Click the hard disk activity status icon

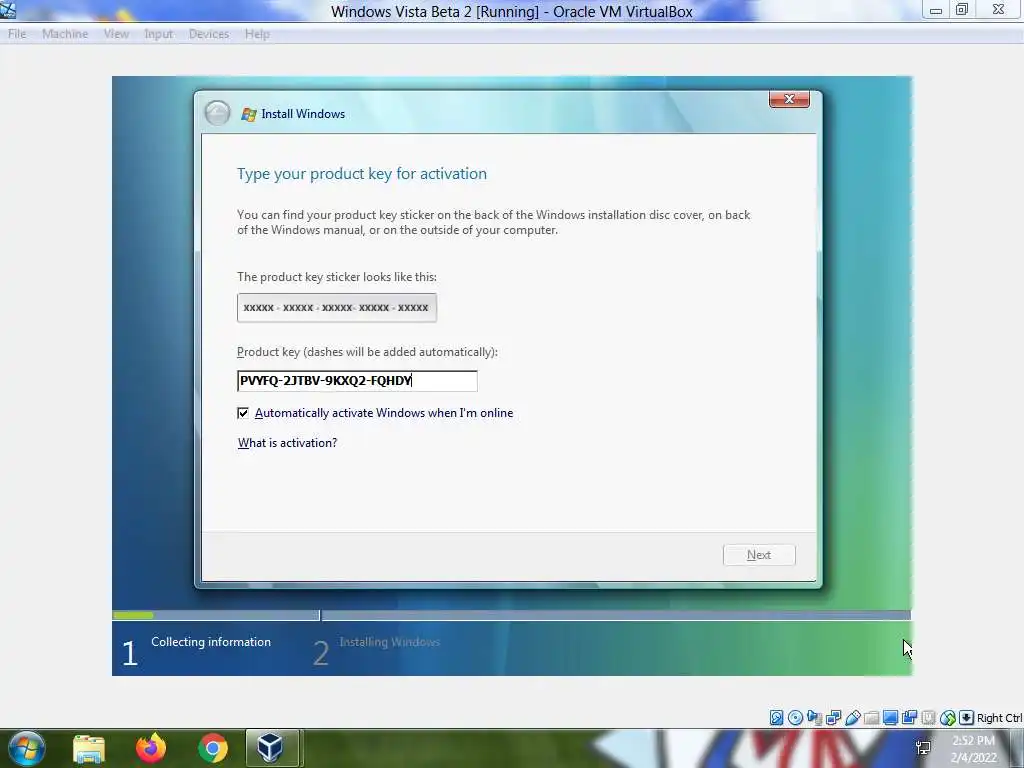tap(776, 718)
